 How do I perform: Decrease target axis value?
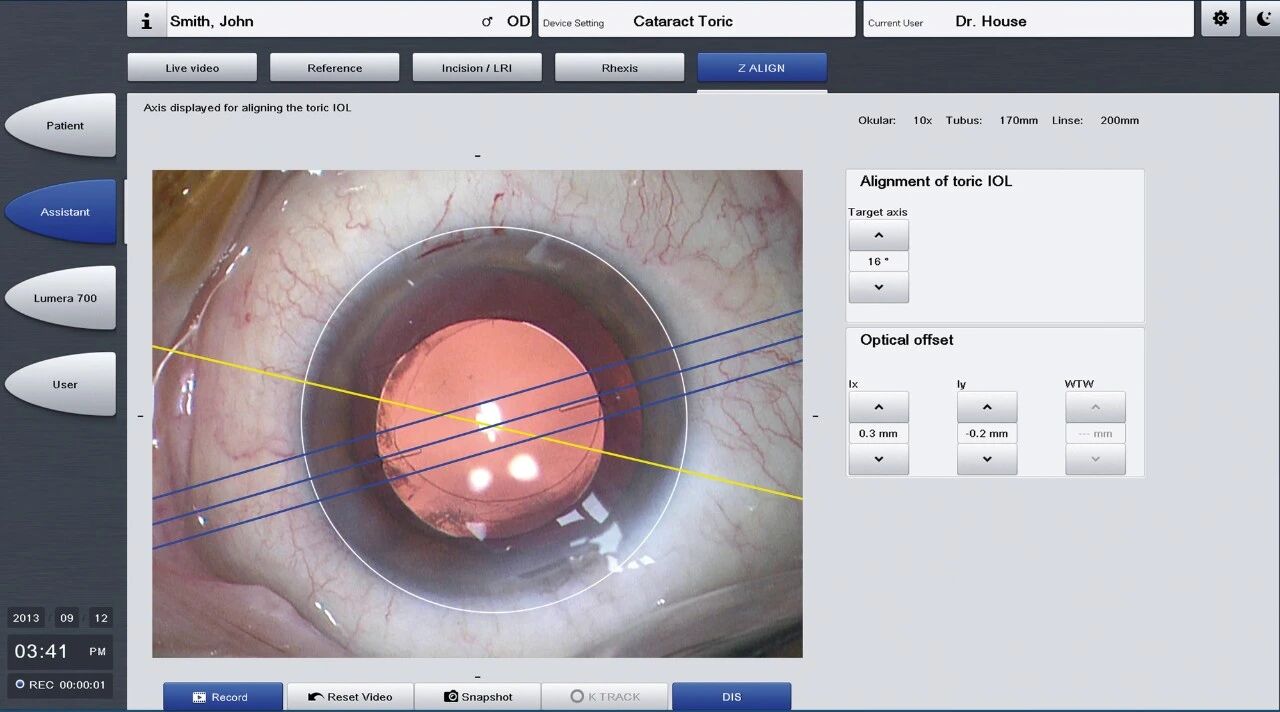(x=878, y=287)
